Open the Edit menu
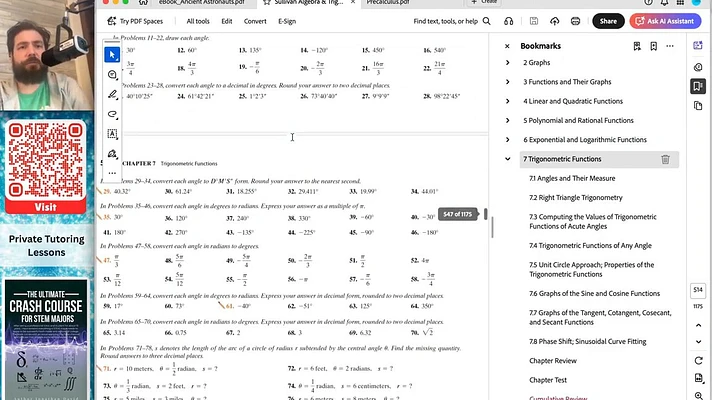This screenshot has width=712, height=400. [227, 21]
